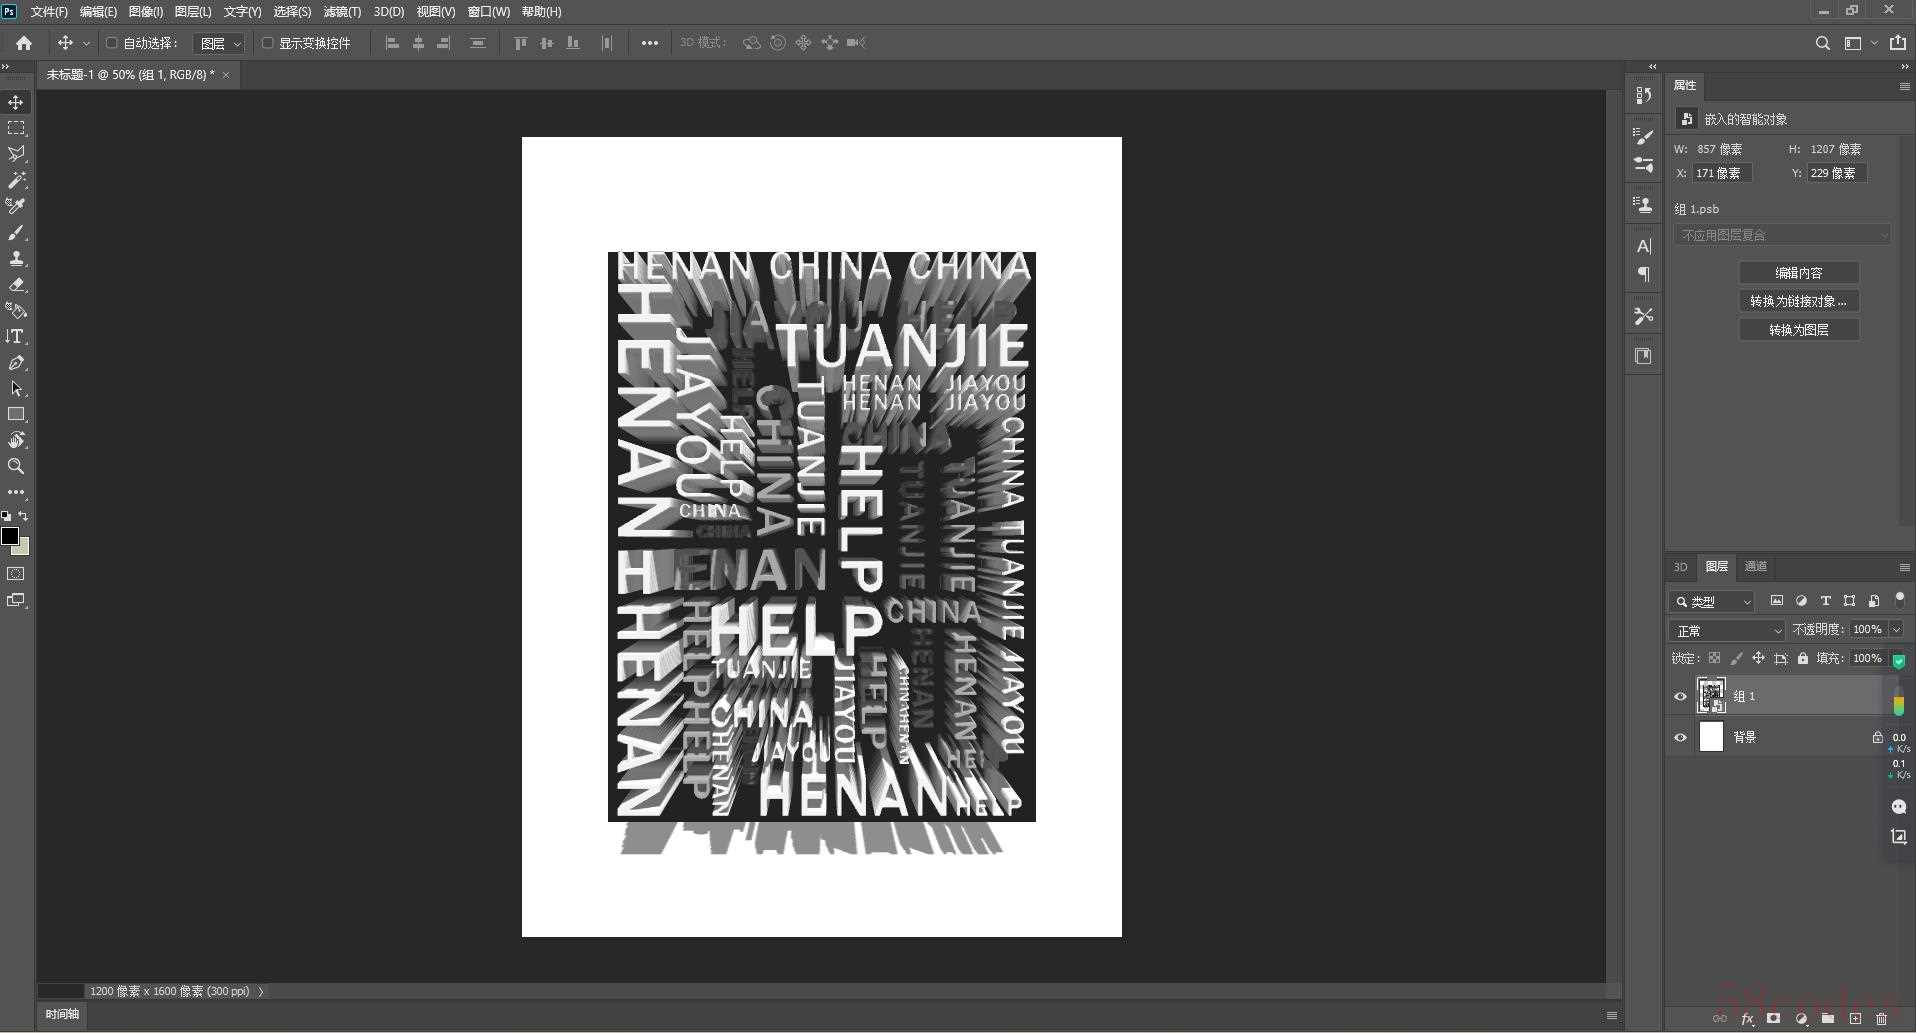Toggle lock all for the layer
Screen dimensions: 1916x1033
[x=1802, y=658]
